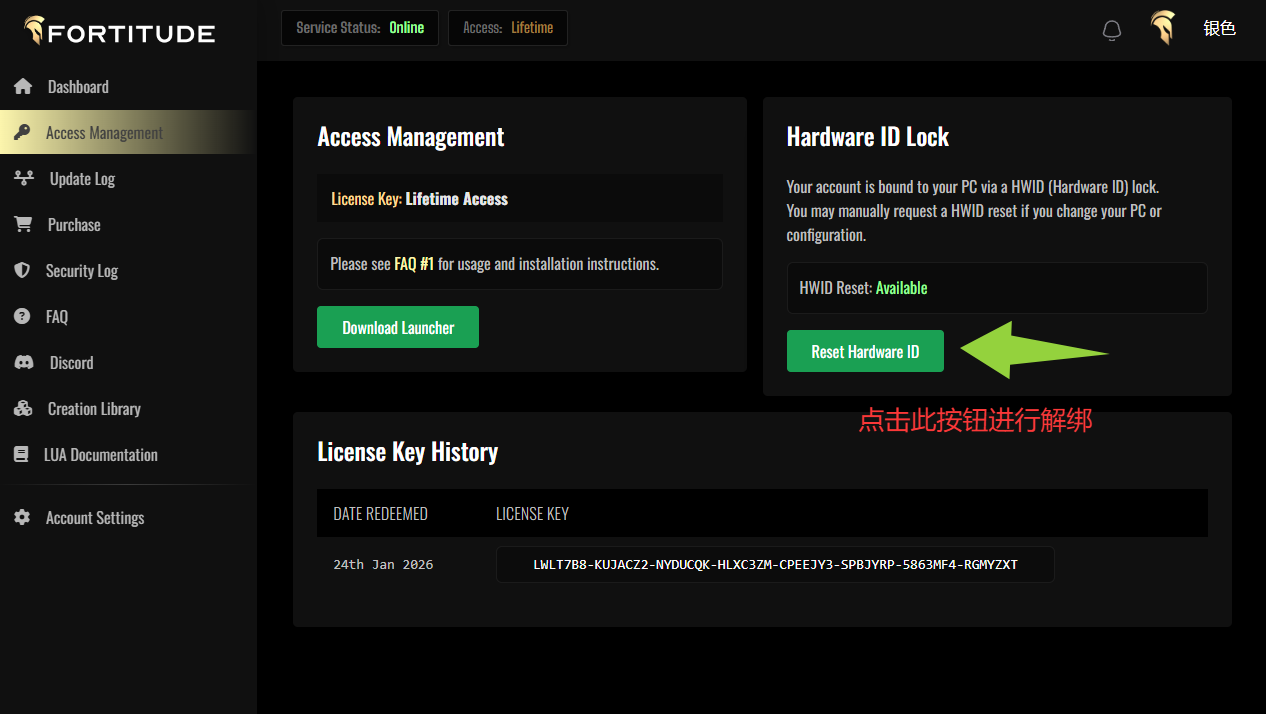The width and height of the screenshot is (1266, 714).
Task: Open the notifications bell
Action: coord(1111,30)
